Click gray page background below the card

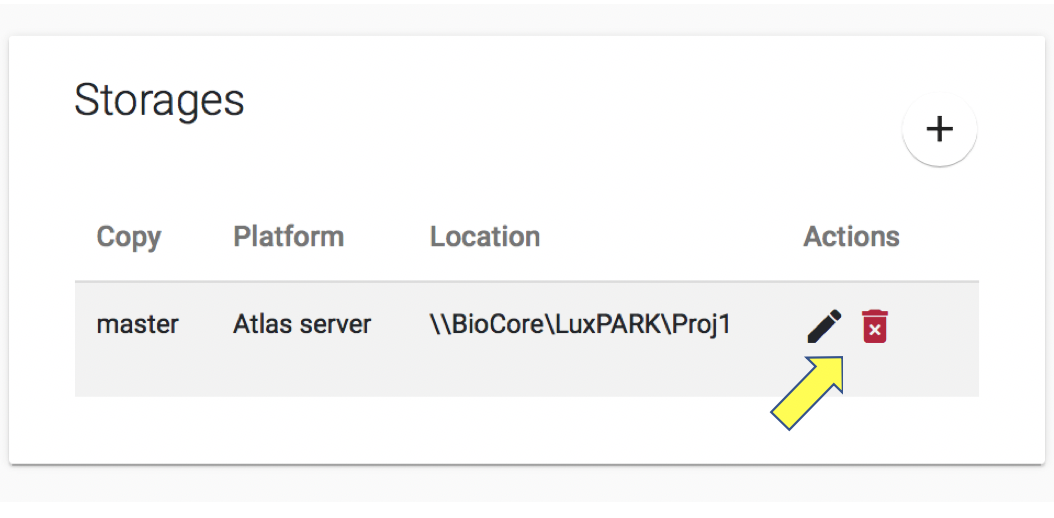(x=500, y=490)
